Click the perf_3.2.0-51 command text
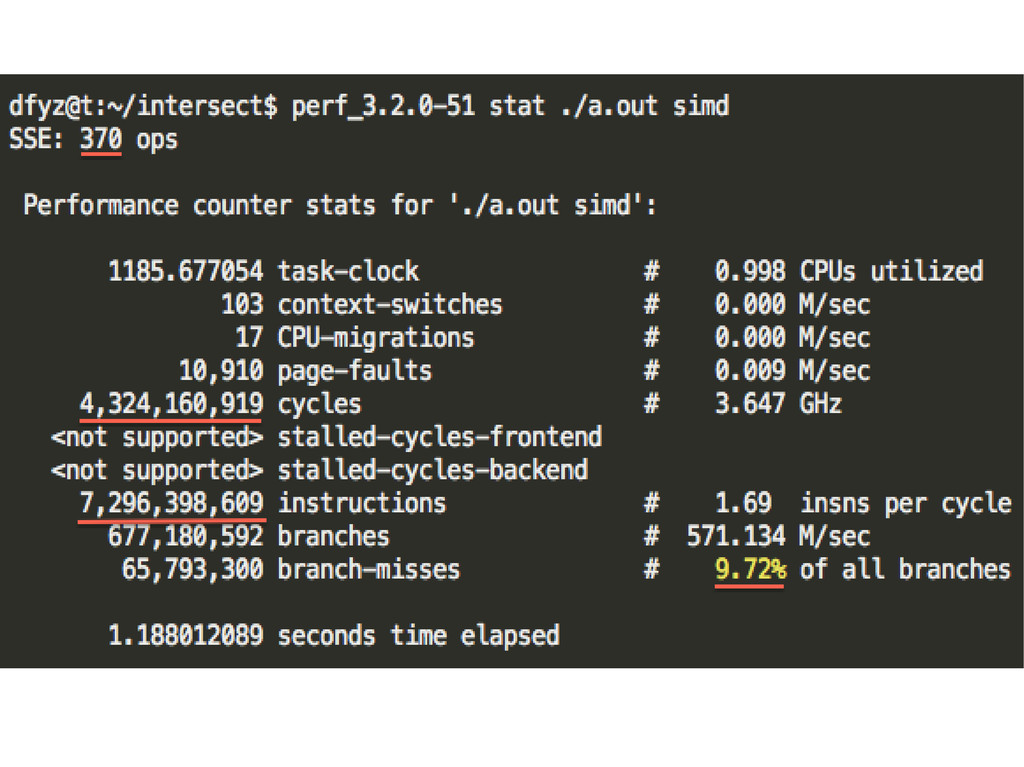 [383, 106]
